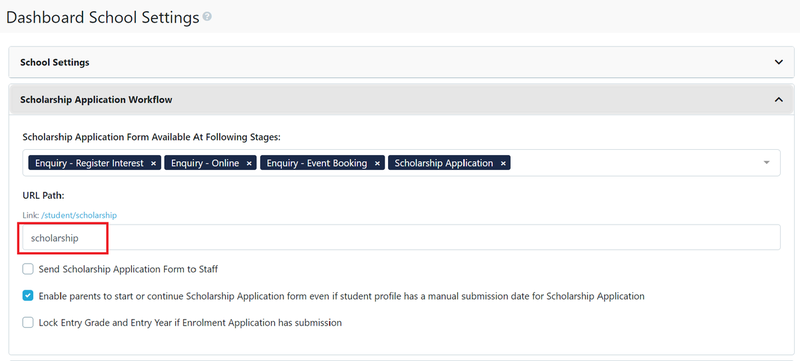This screenshot has height=361, width=800.
Task: Select the Scholarship Application tag label
Action: (x=444, y=164)
